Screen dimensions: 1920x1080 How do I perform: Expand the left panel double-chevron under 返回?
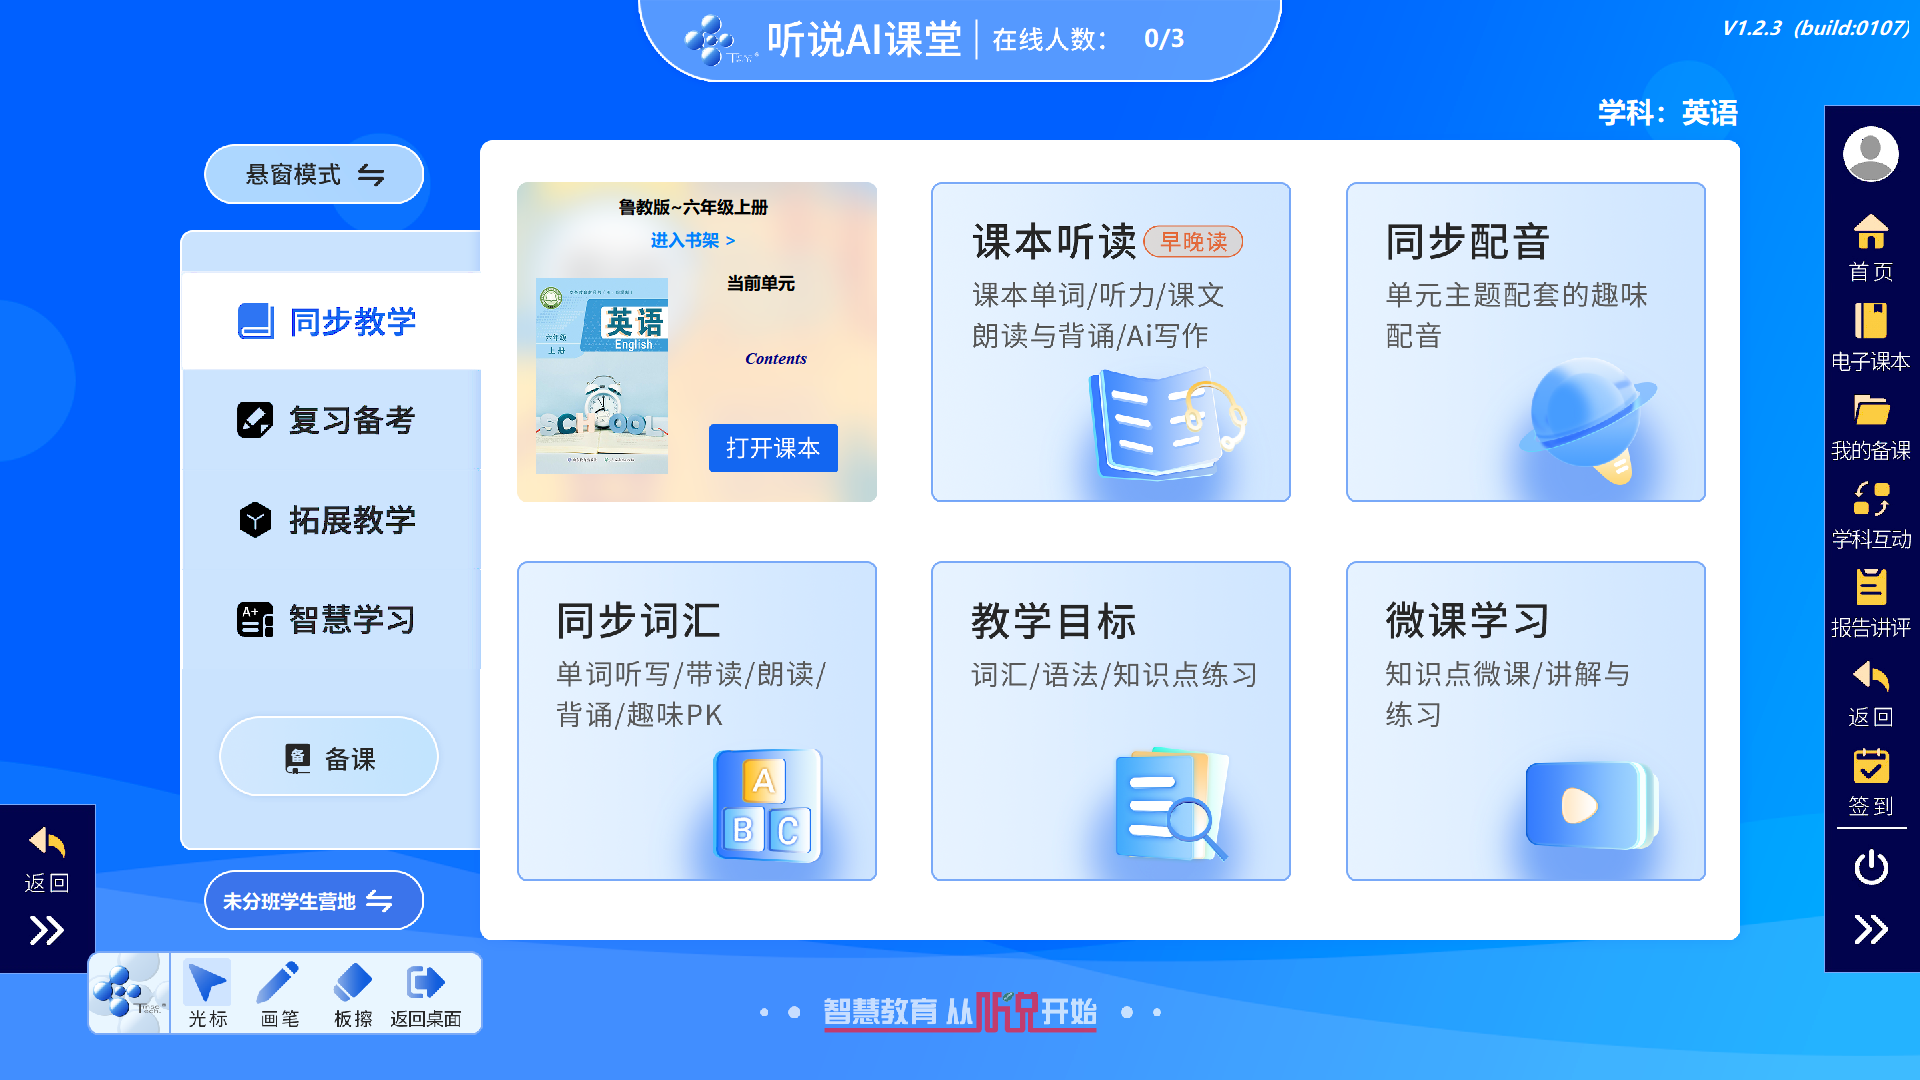click(x=46, y=931)
